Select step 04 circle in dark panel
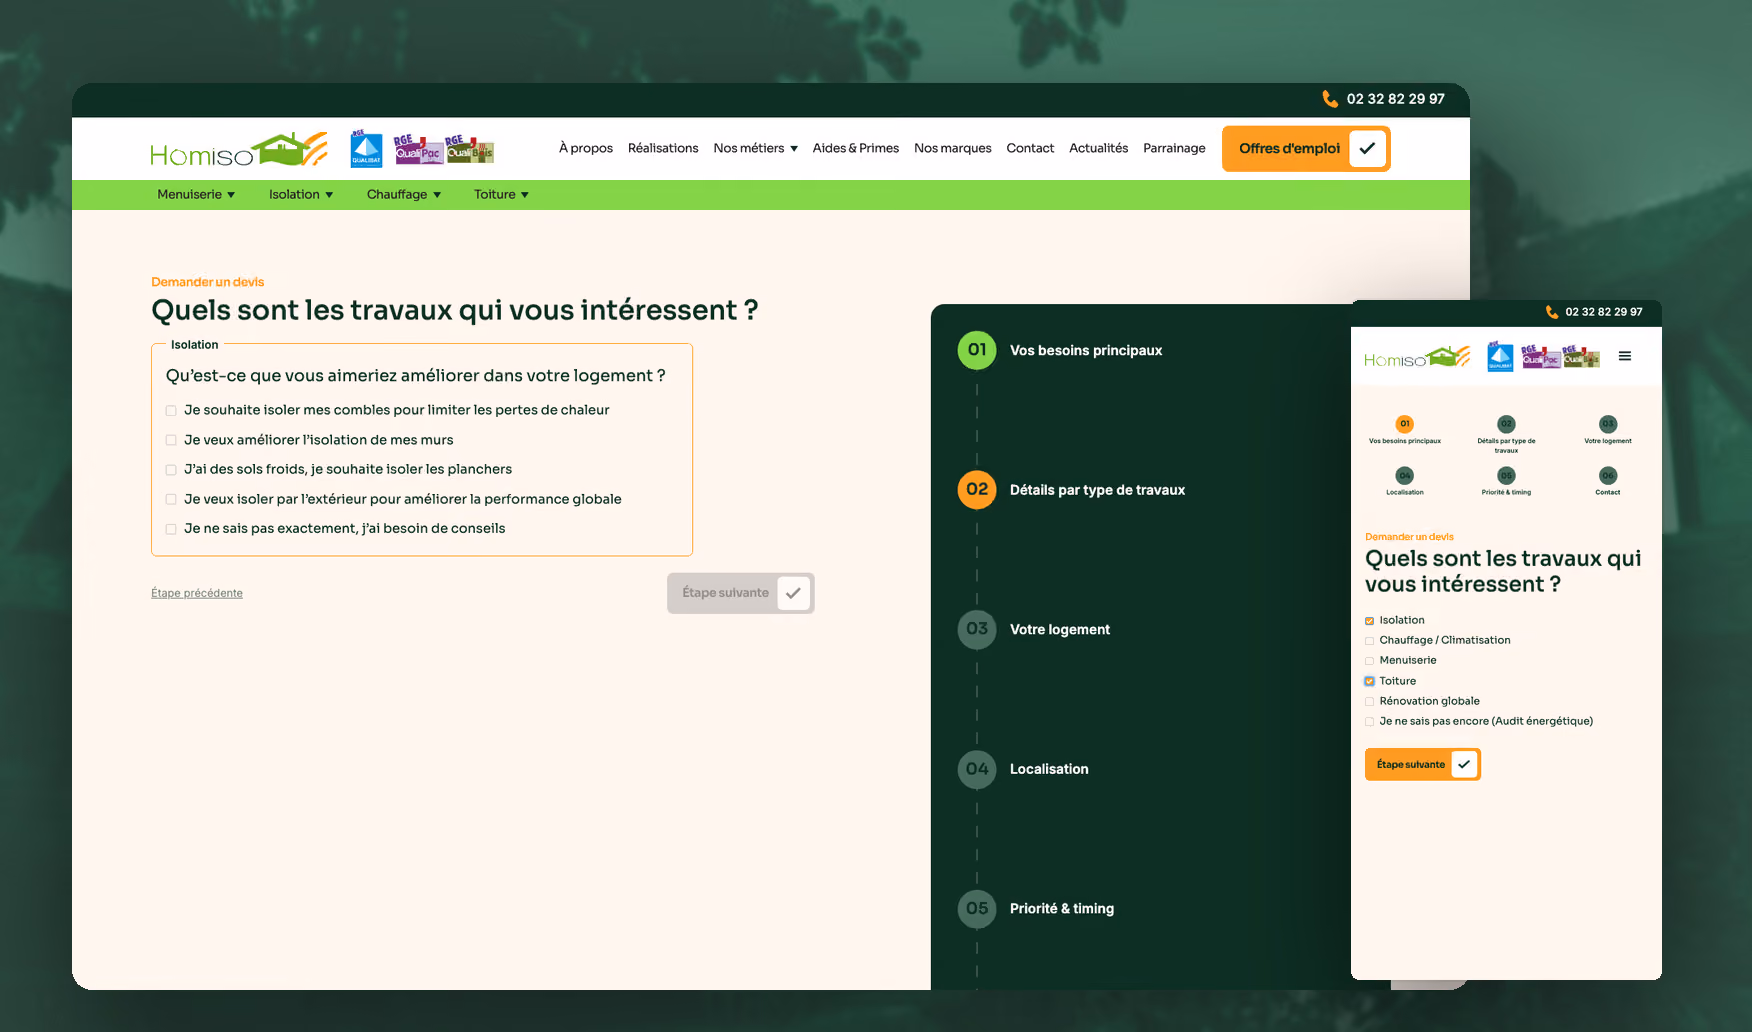1752x1032 pixels. 977,769
